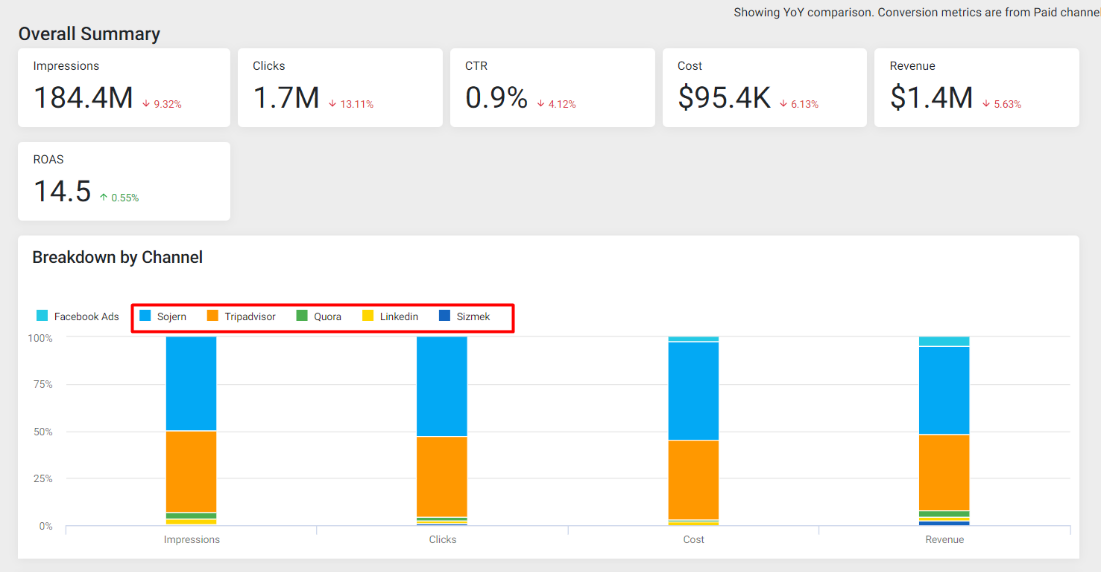Click the Breakdown by Channel heading
1101x572 pixels.
[117, 258]
